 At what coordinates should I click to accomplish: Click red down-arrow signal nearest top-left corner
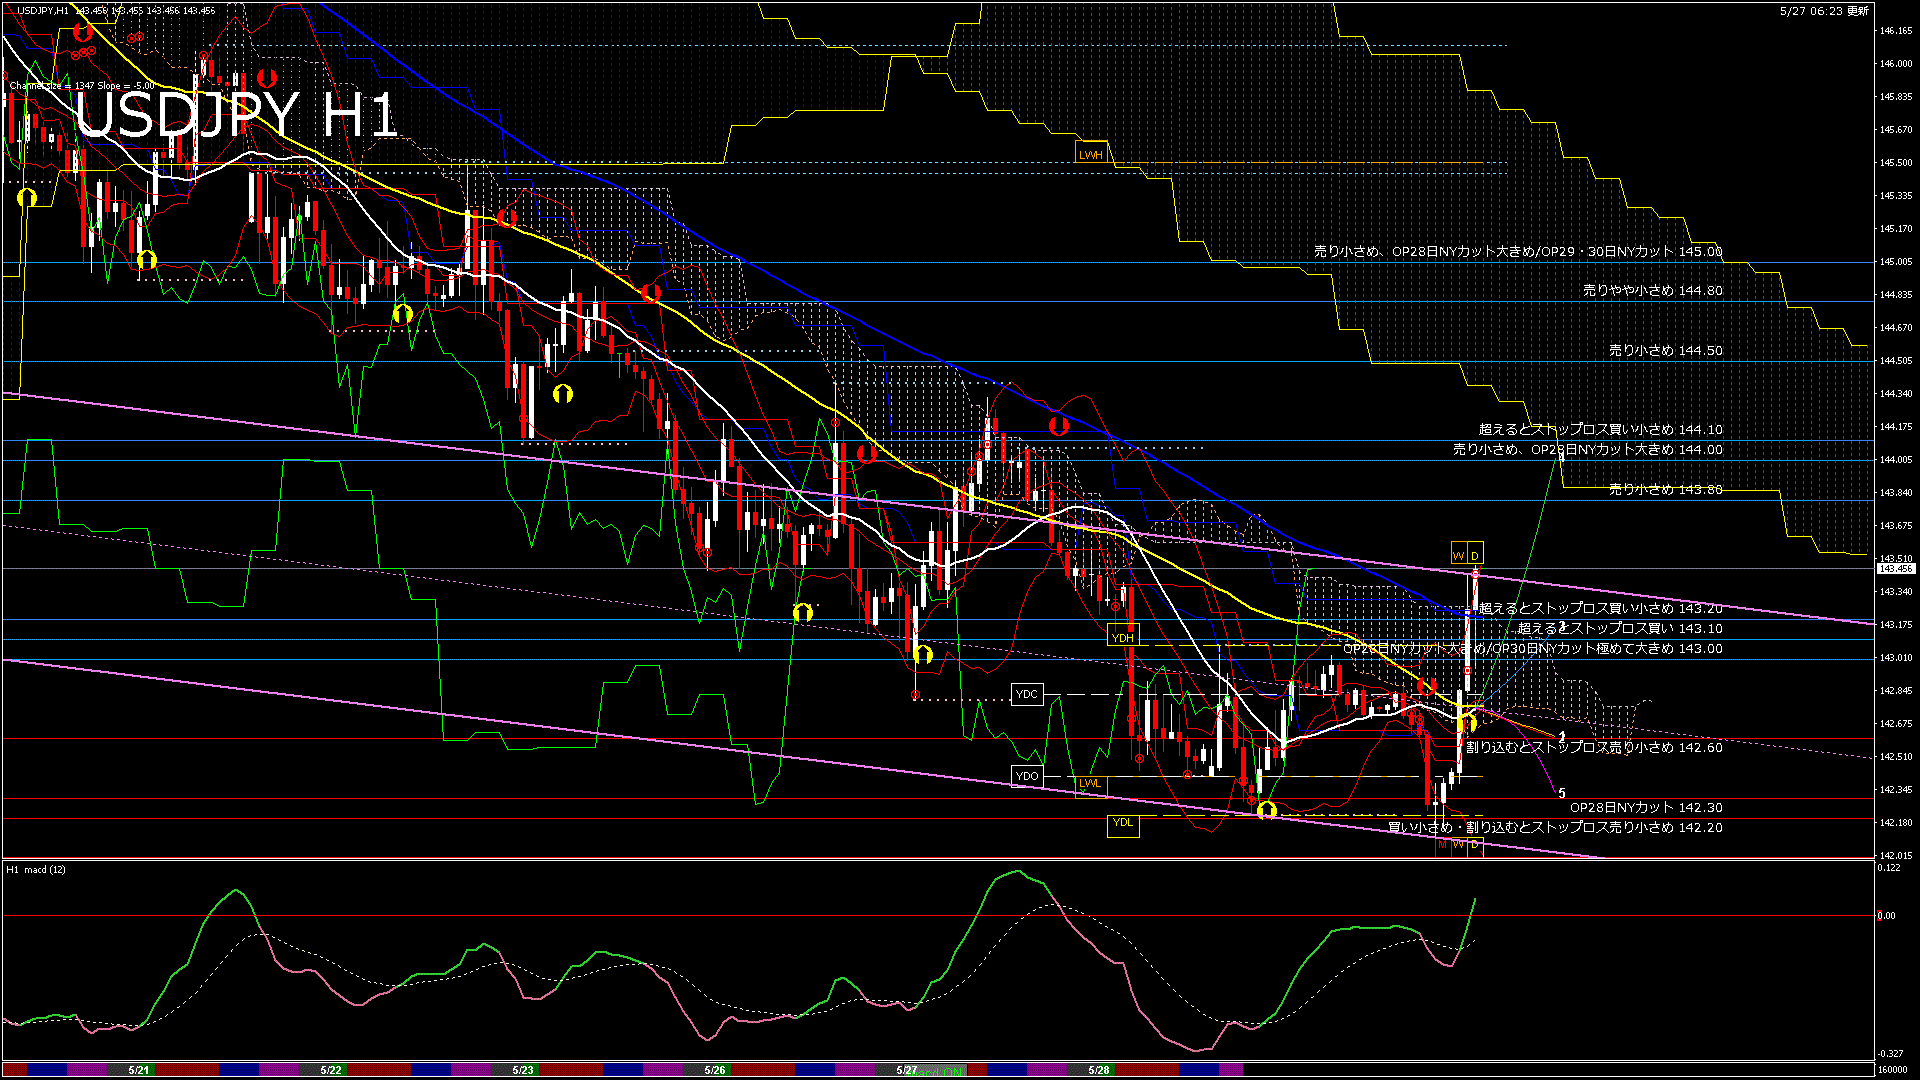tap(82, 33)
